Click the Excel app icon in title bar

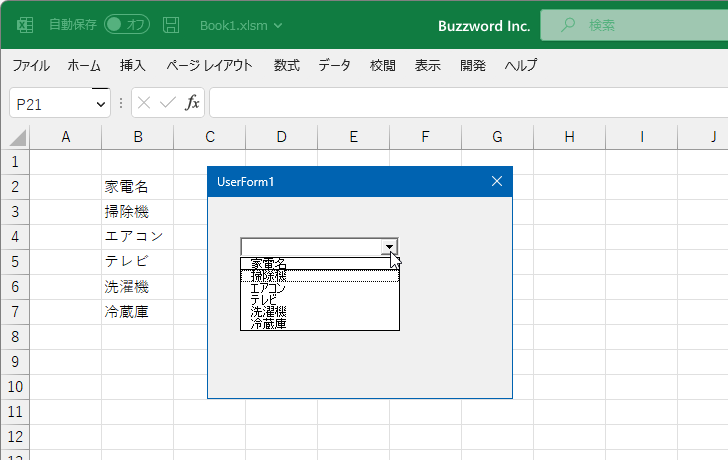[25, 25]
